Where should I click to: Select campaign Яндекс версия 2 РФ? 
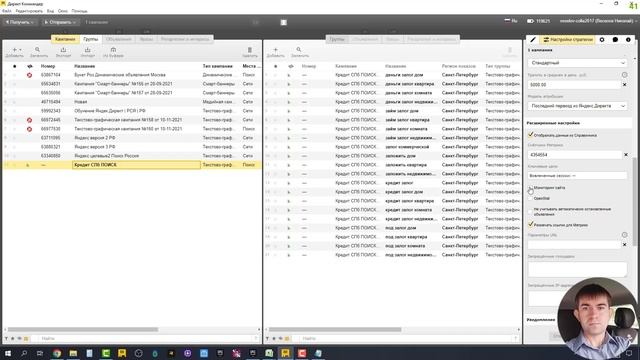(131, 138)
